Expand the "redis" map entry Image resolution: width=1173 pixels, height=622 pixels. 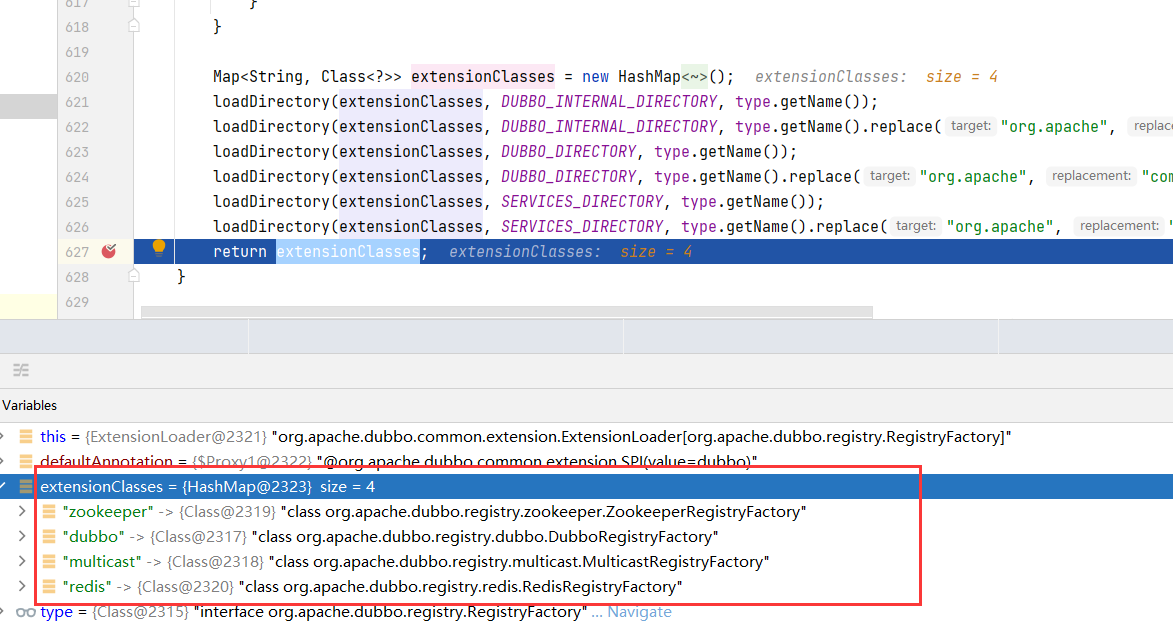point(22,586)
